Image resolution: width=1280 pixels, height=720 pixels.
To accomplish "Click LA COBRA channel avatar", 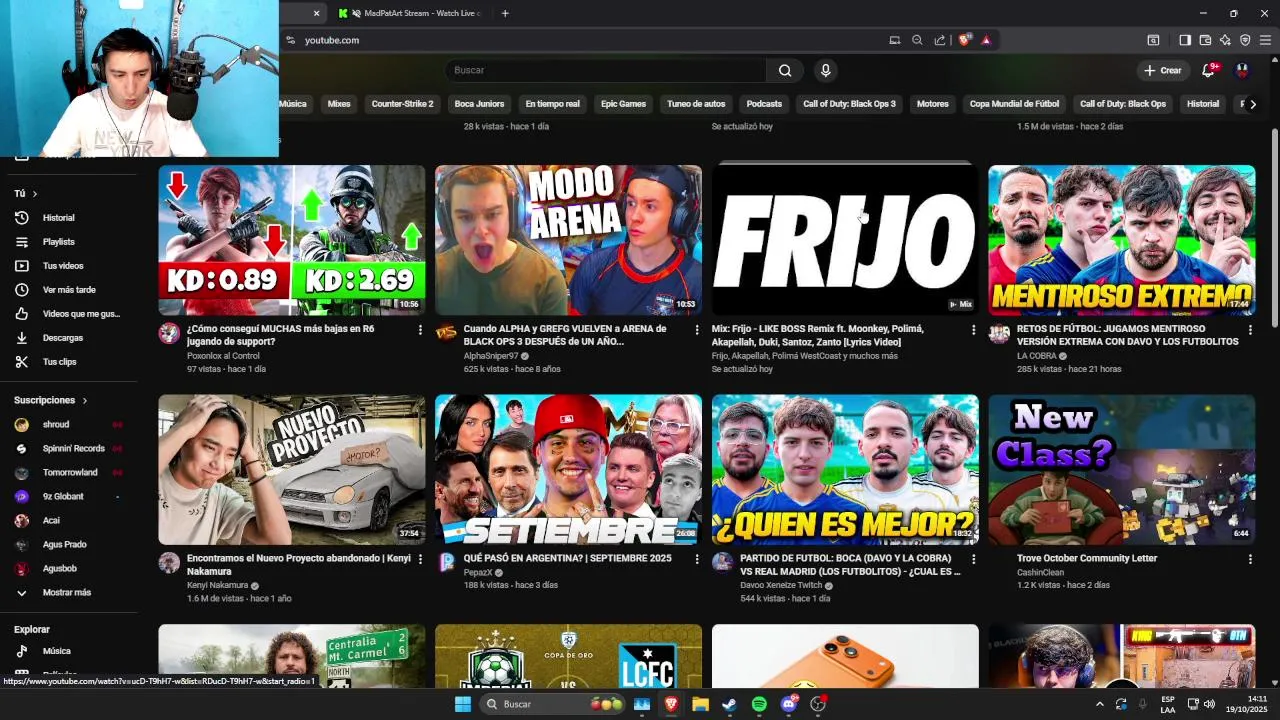I will [x=999, y=333].
